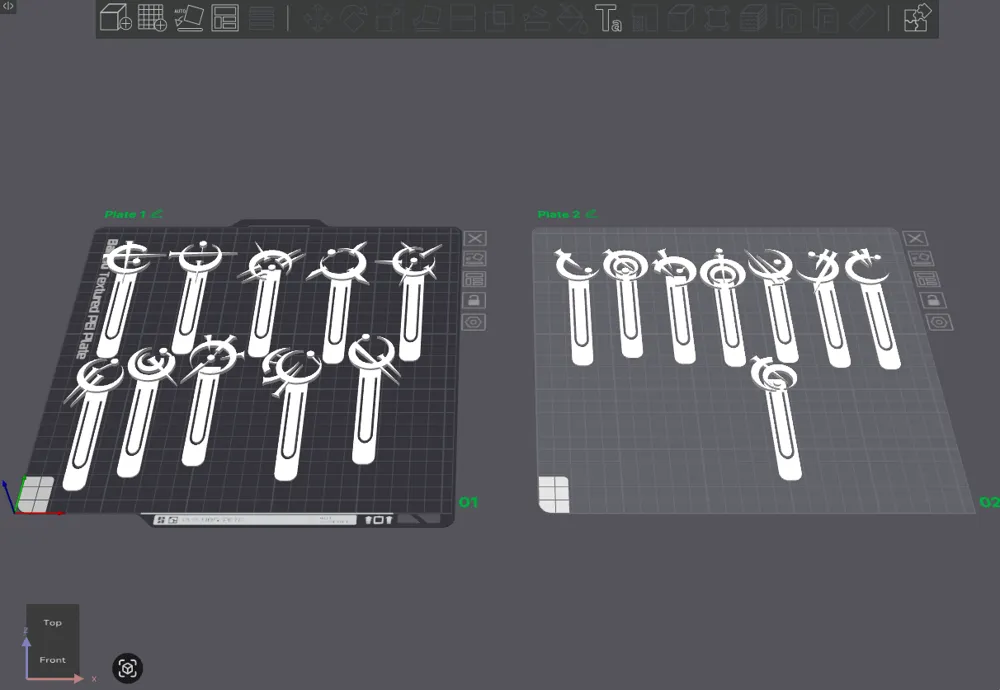Lock Plate 1 with the padlock icon

coord(476,300)
